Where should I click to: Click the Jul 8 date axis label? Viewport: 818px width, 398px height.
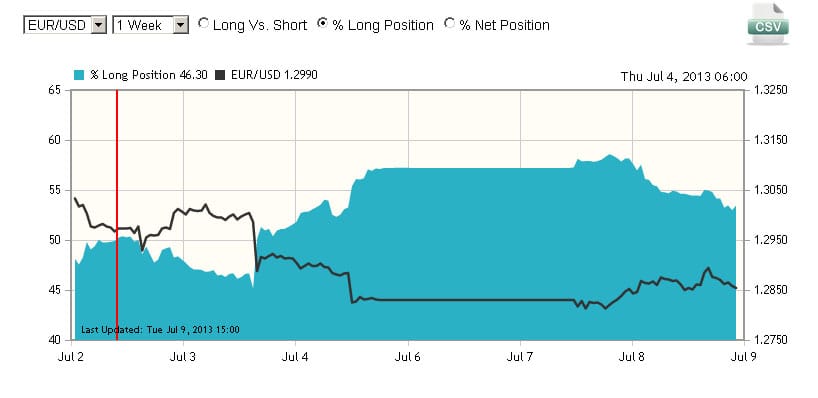(632, 357)
